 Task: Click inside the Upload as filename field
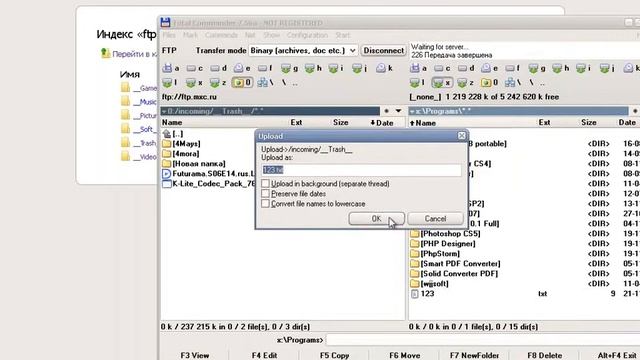coord(362,170)
